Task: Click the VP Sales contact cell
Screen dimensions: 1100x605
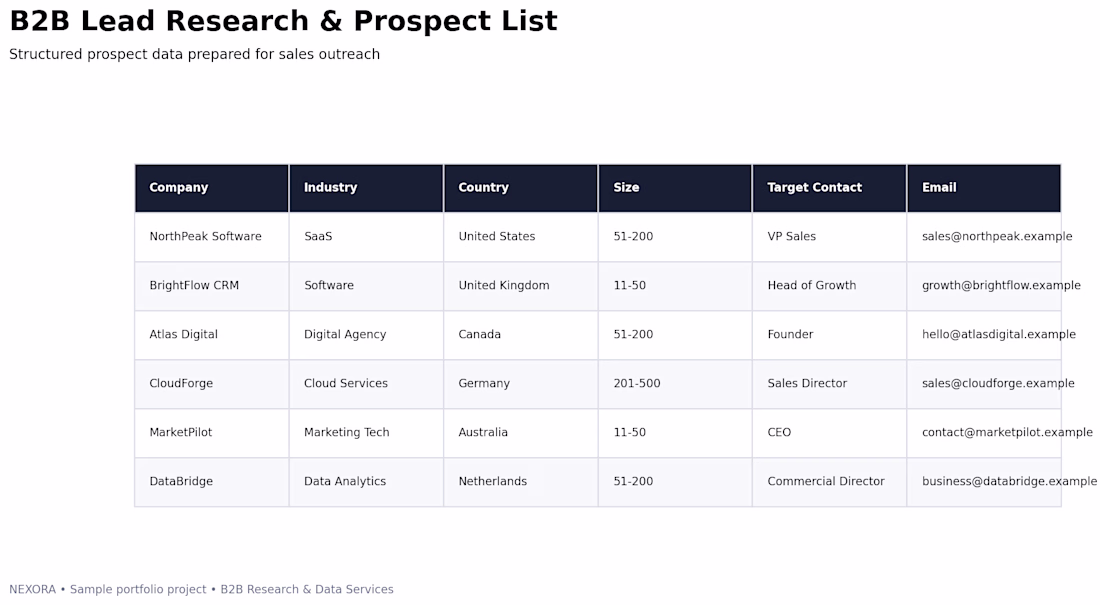Action: (x=829, y=237)
